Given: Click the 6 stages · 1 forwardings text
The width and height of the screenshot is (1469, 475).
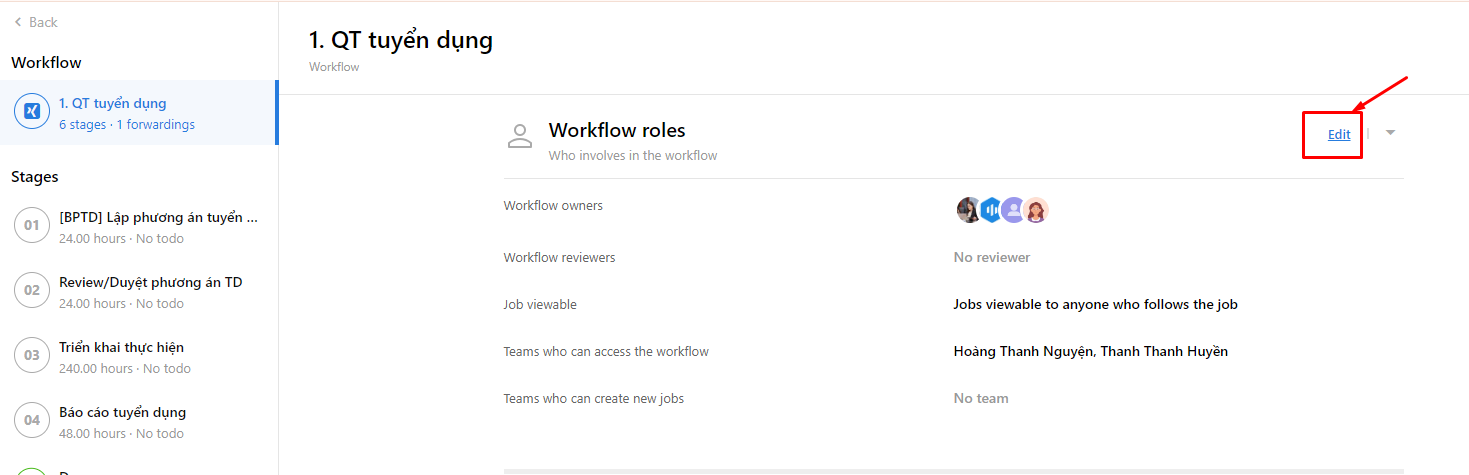Looking at the screenshot, I should coord(127,125).
